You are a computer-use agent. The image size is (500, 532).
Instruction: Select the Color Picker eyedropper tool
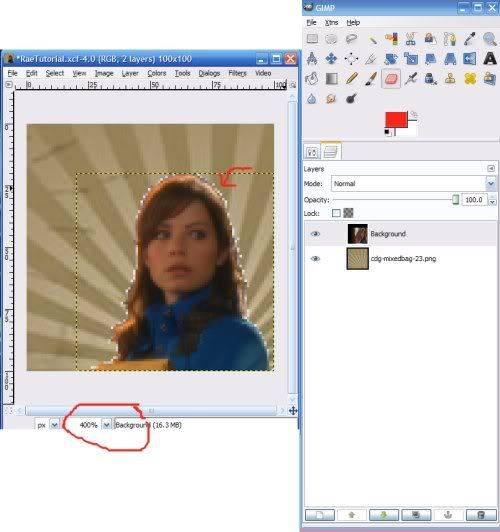click(469, 39)
